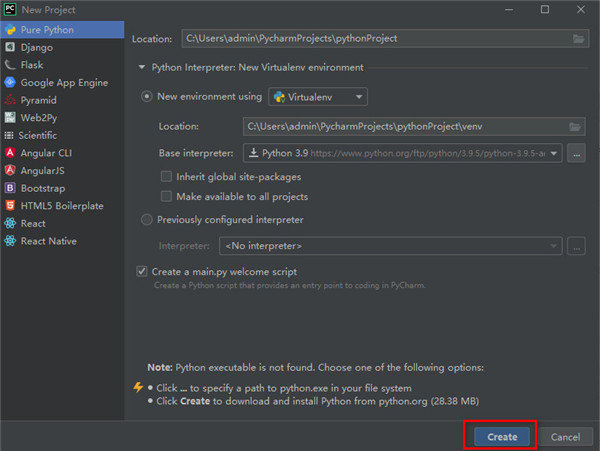Image resolution: width=600 pixels, height=451 pixels.
Task: Choose the Web2Py project type
Action: point(62,118)
